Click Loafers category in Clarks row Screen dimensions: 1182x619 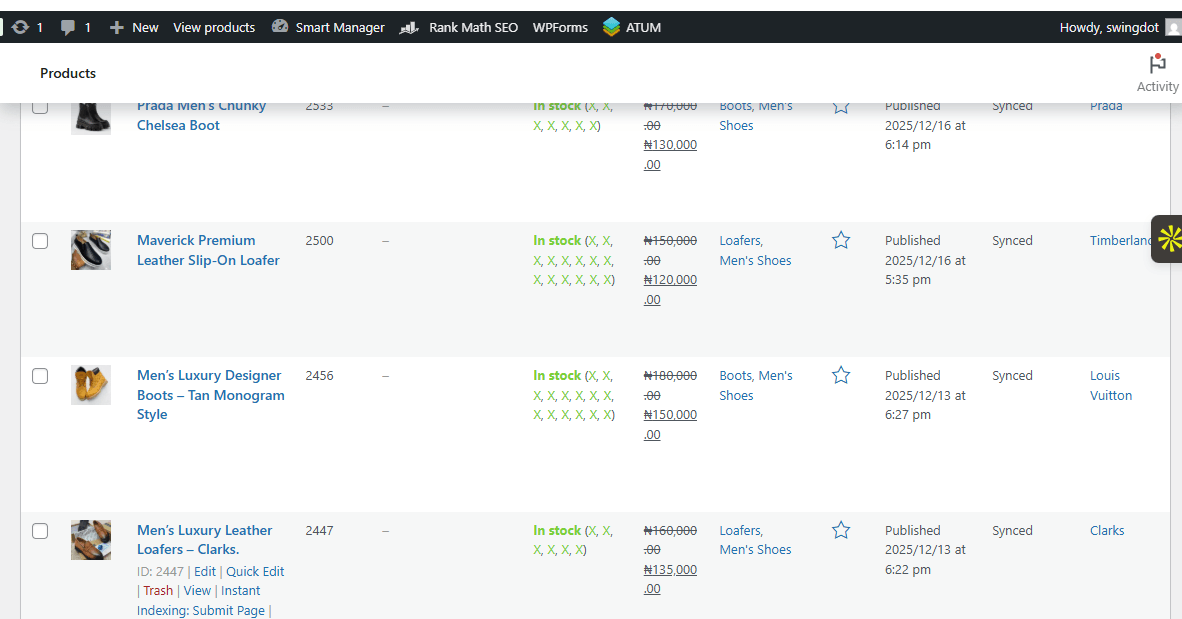[740, 531]
